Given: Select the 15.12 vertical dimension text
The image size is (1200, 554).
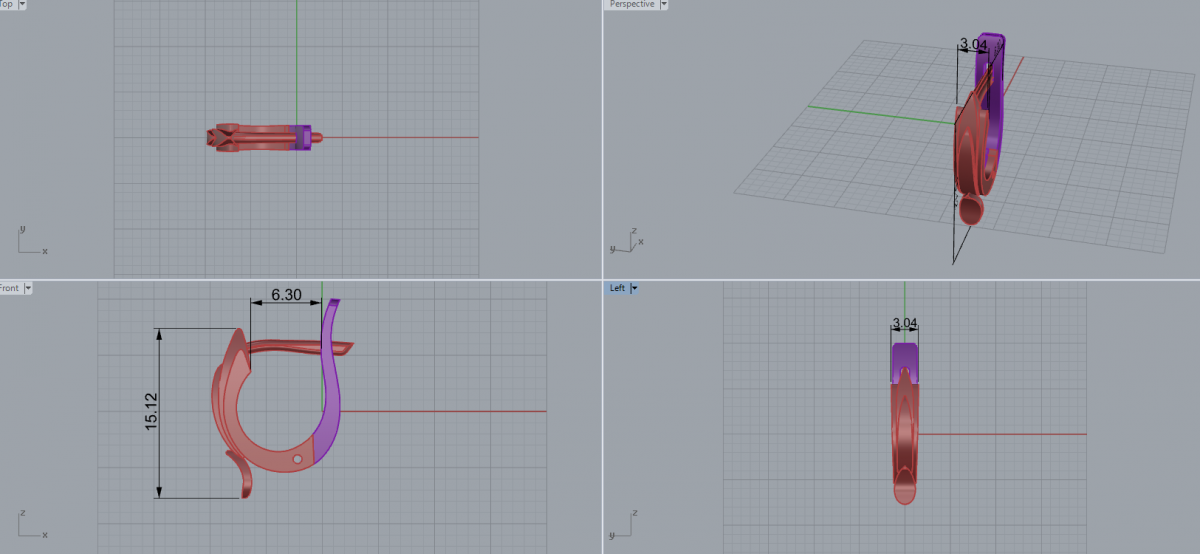Looking at the screenshot, I should pos(153,411).
